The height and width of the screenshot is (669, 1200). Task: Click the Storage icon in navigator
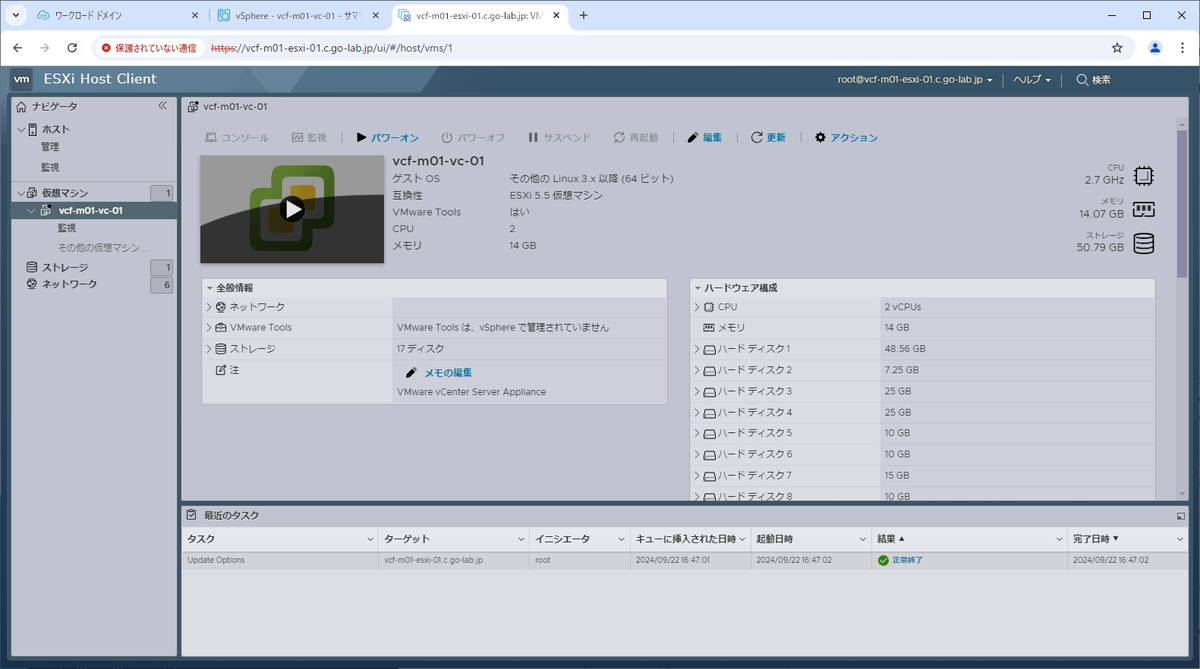[32, 267]
